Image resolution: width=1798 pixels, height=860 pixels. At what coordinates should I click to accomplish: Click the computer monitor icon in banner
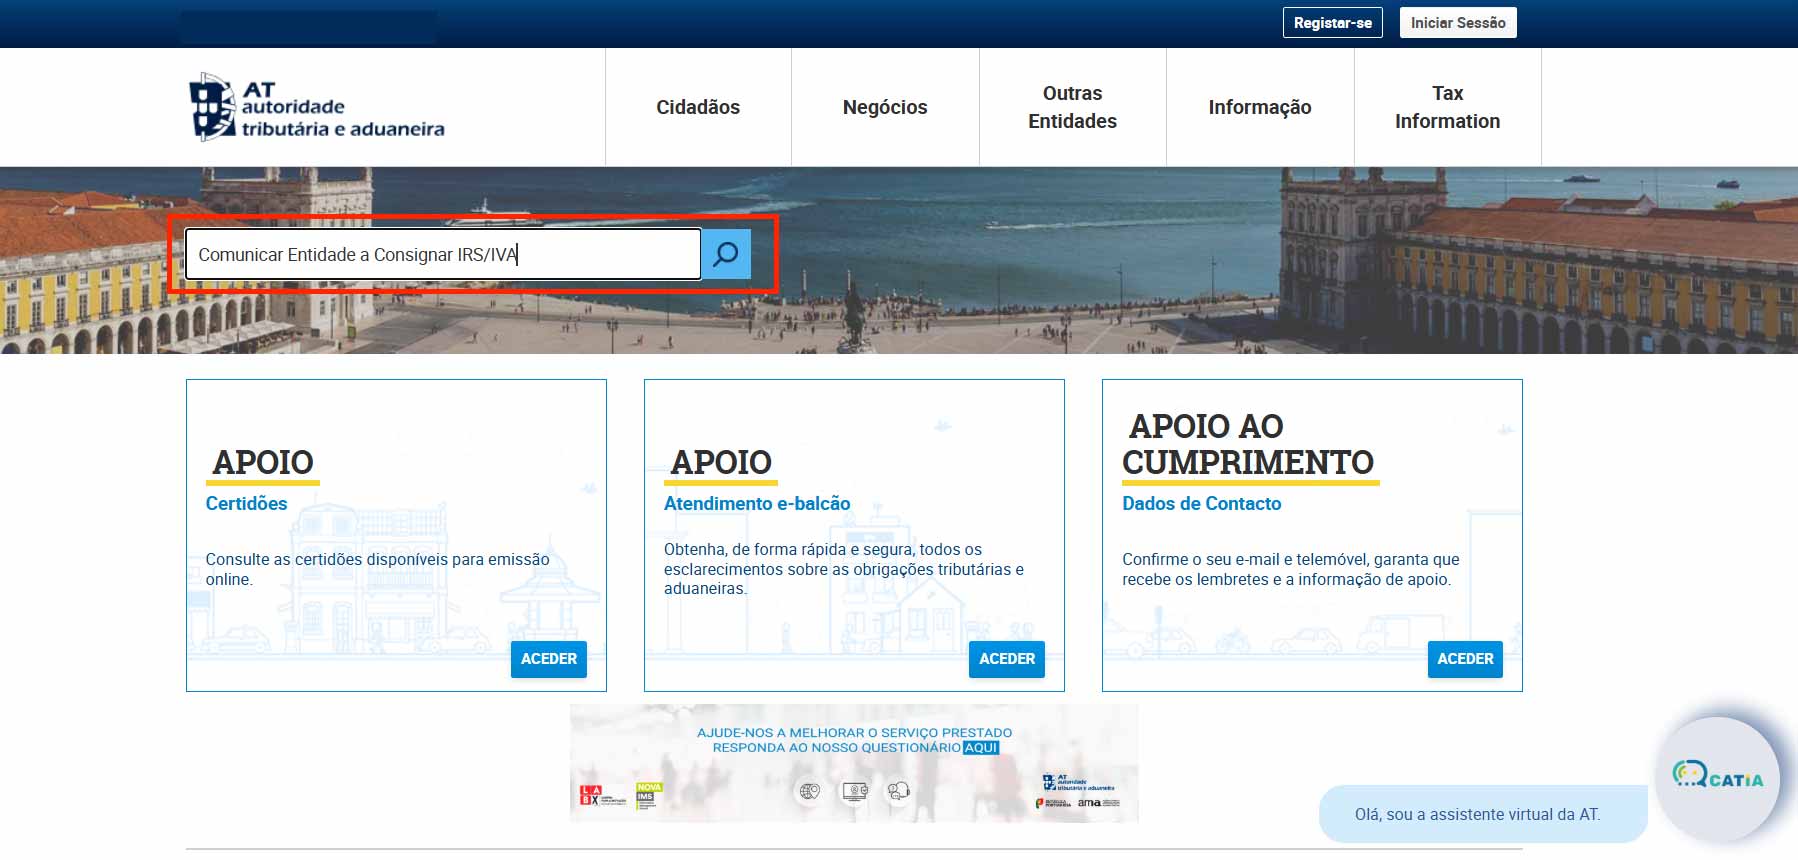point(855,792)
